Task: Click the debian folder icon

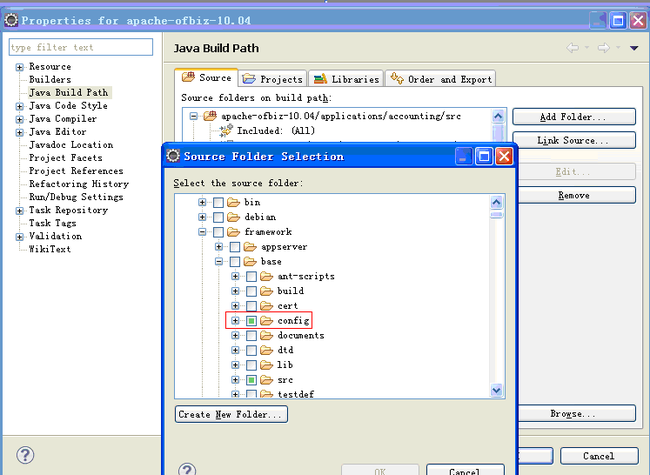Action: coord(233,217)
